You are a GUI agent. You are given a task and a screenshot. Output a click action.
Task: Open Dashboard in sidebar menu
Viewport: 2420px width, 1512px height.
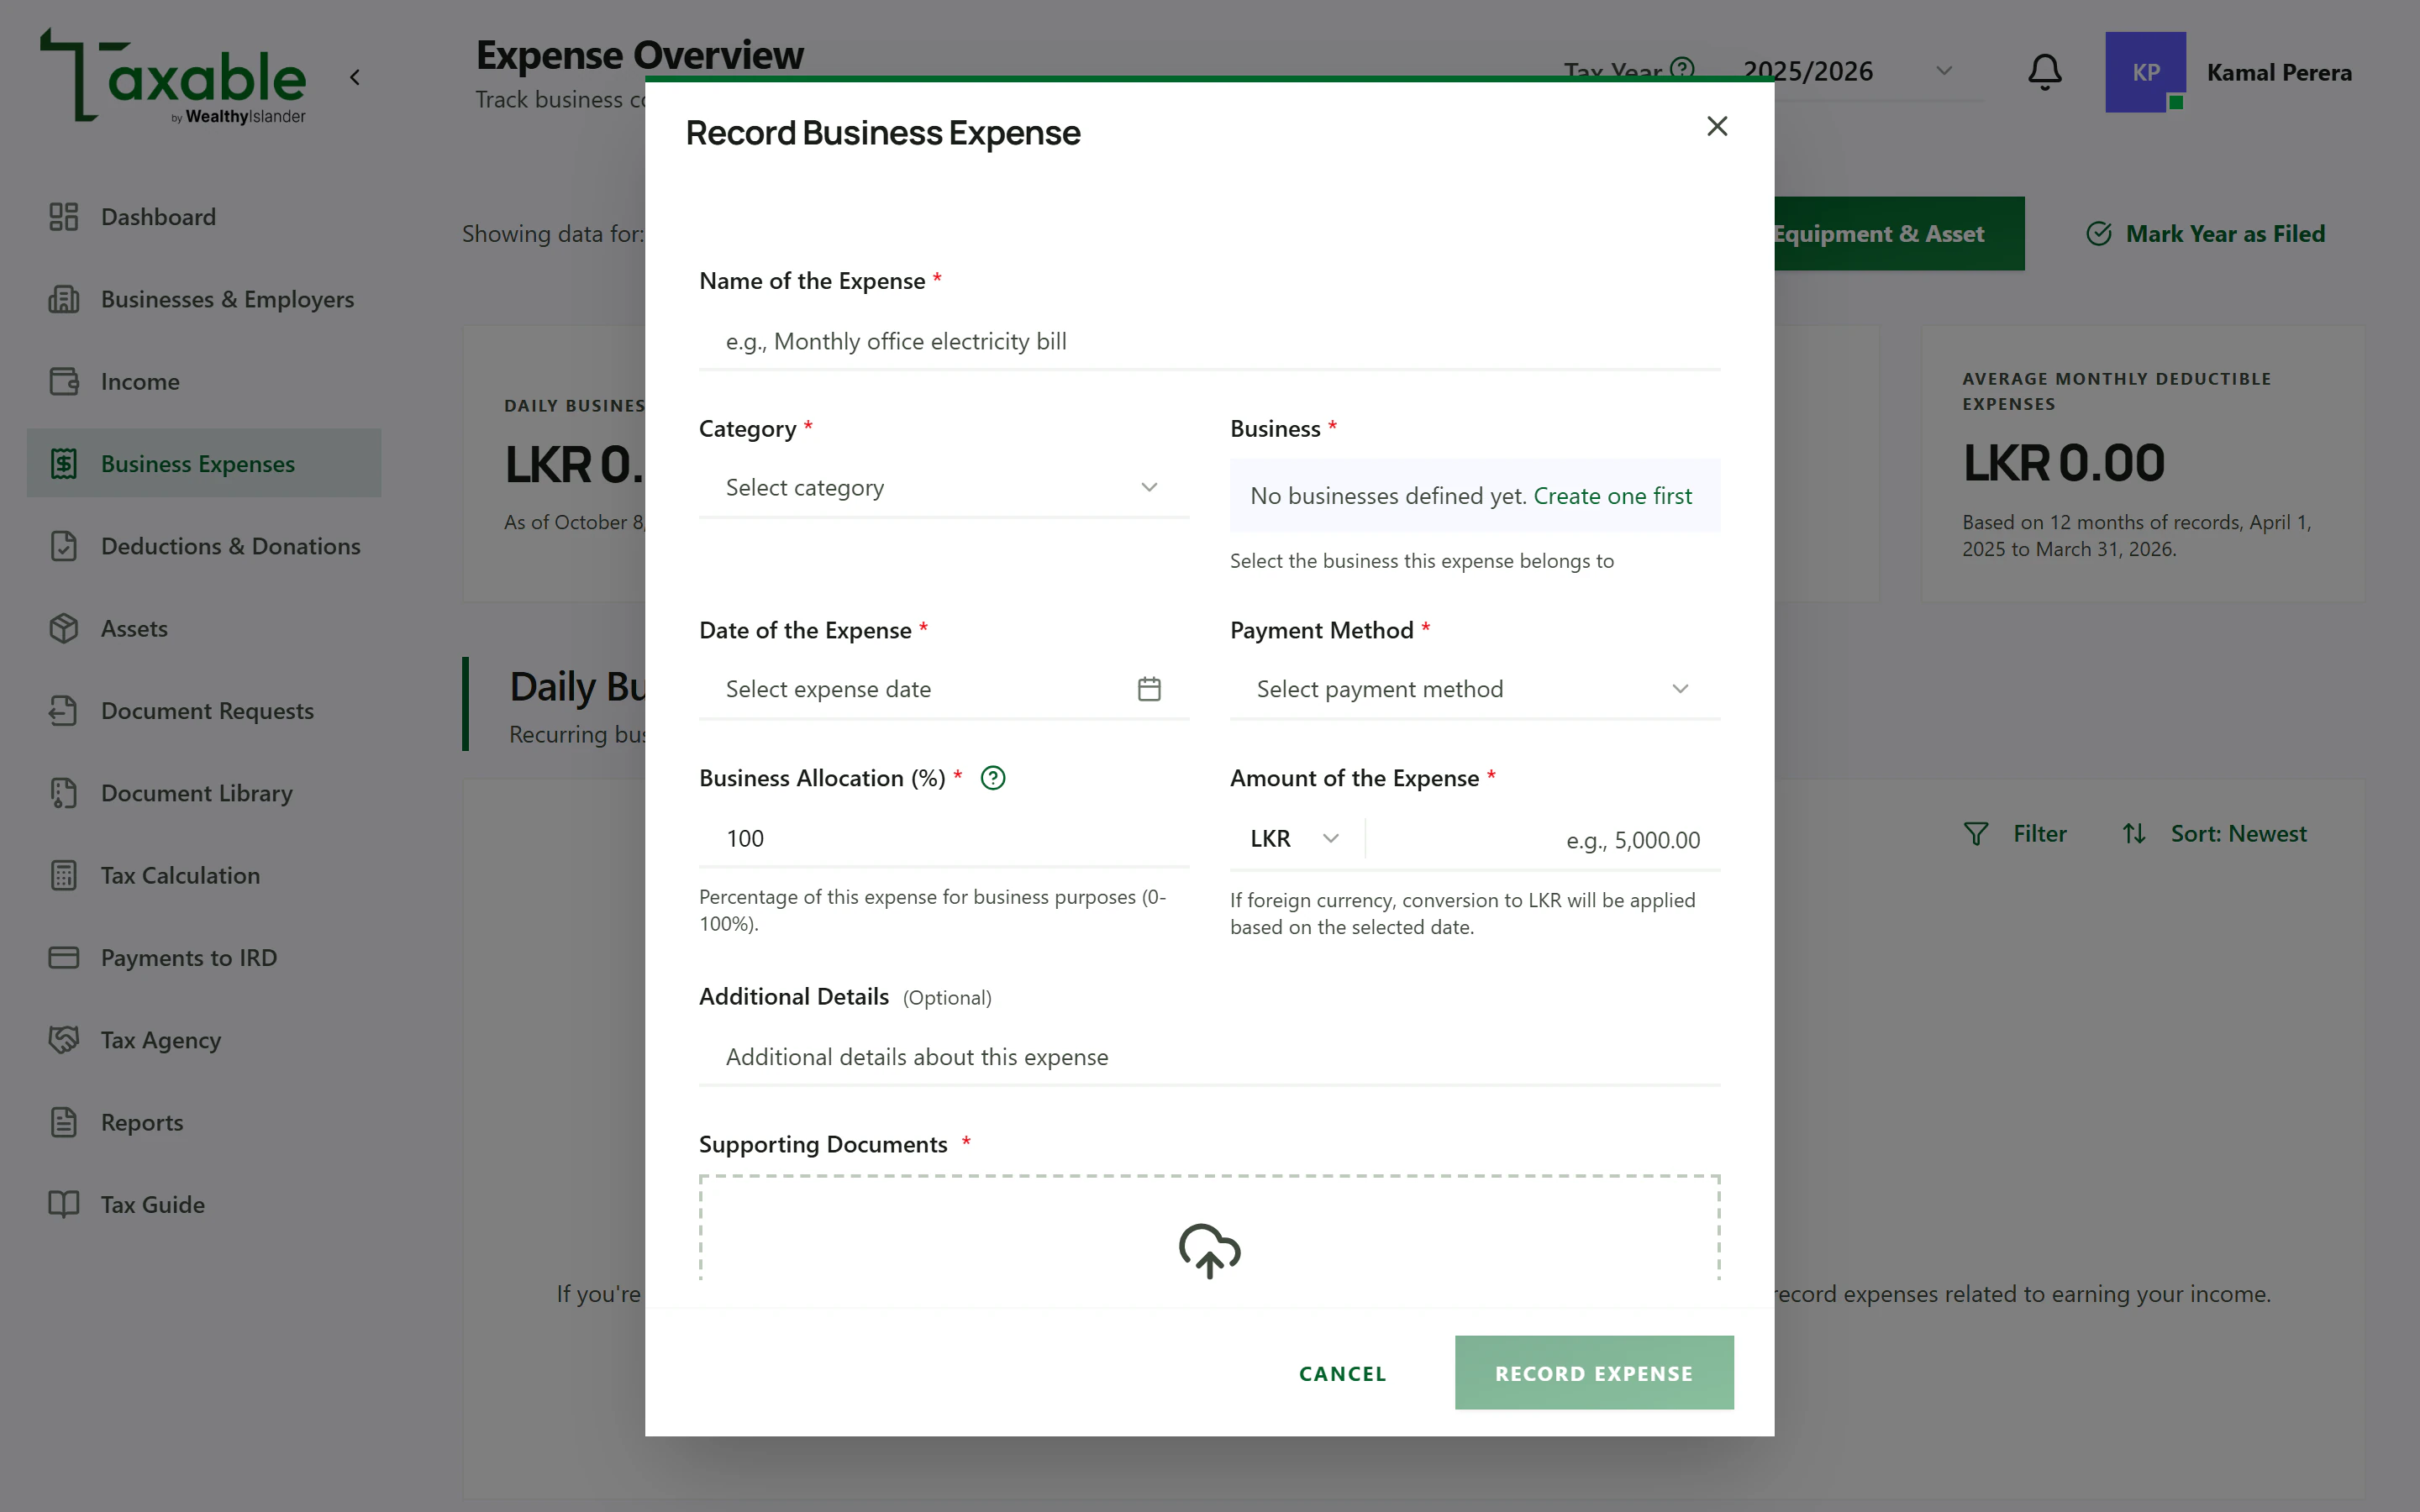click(x=204, y=217)
